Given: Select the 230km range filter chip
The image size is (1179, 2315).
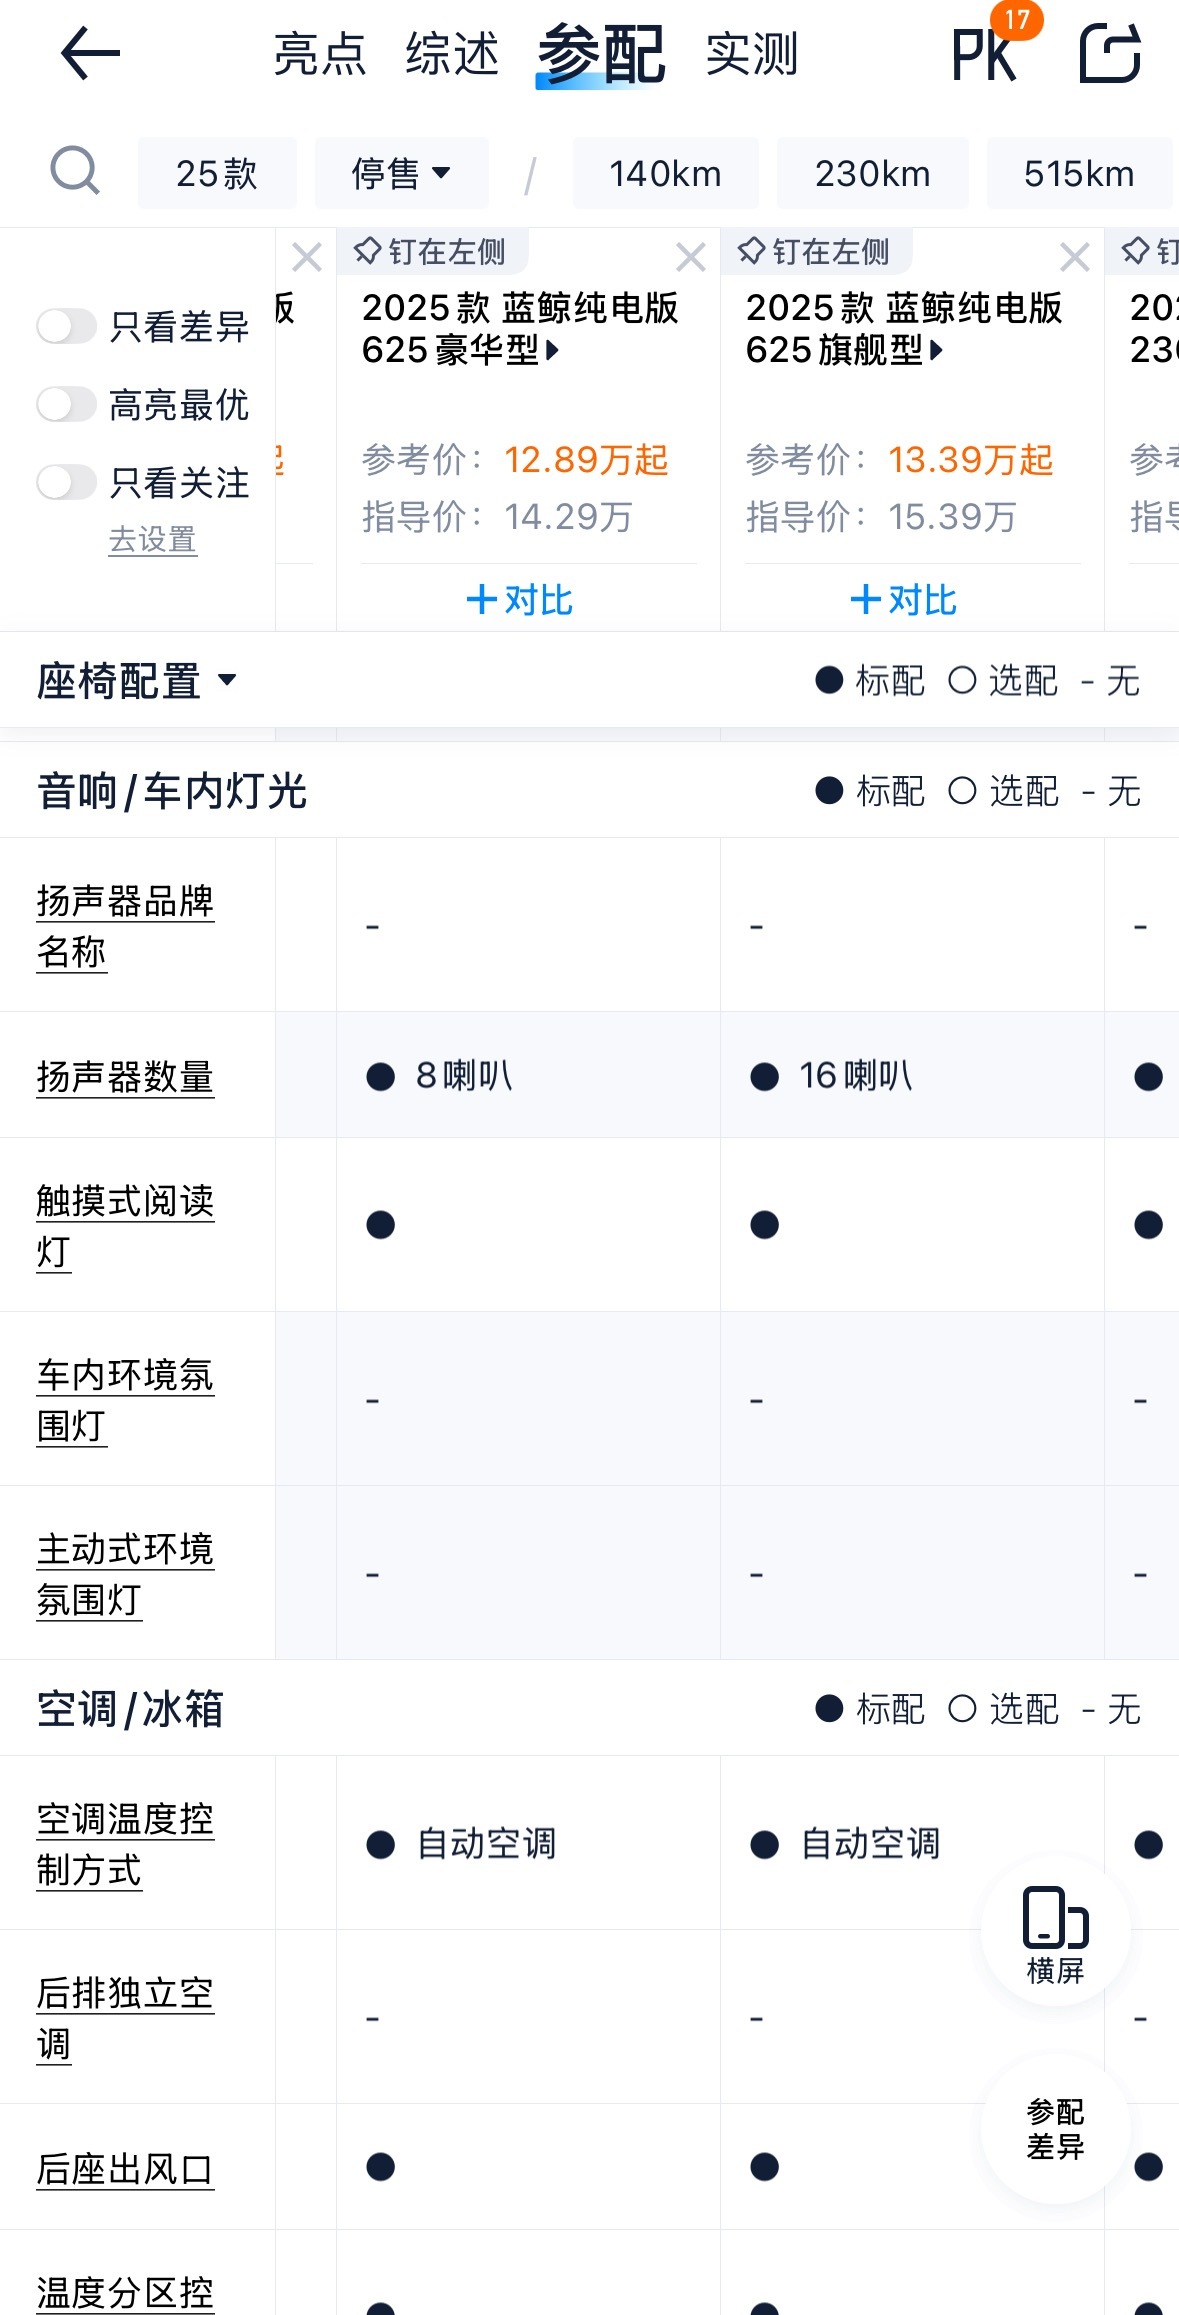Looking at the screenshot, I should 872,173.
